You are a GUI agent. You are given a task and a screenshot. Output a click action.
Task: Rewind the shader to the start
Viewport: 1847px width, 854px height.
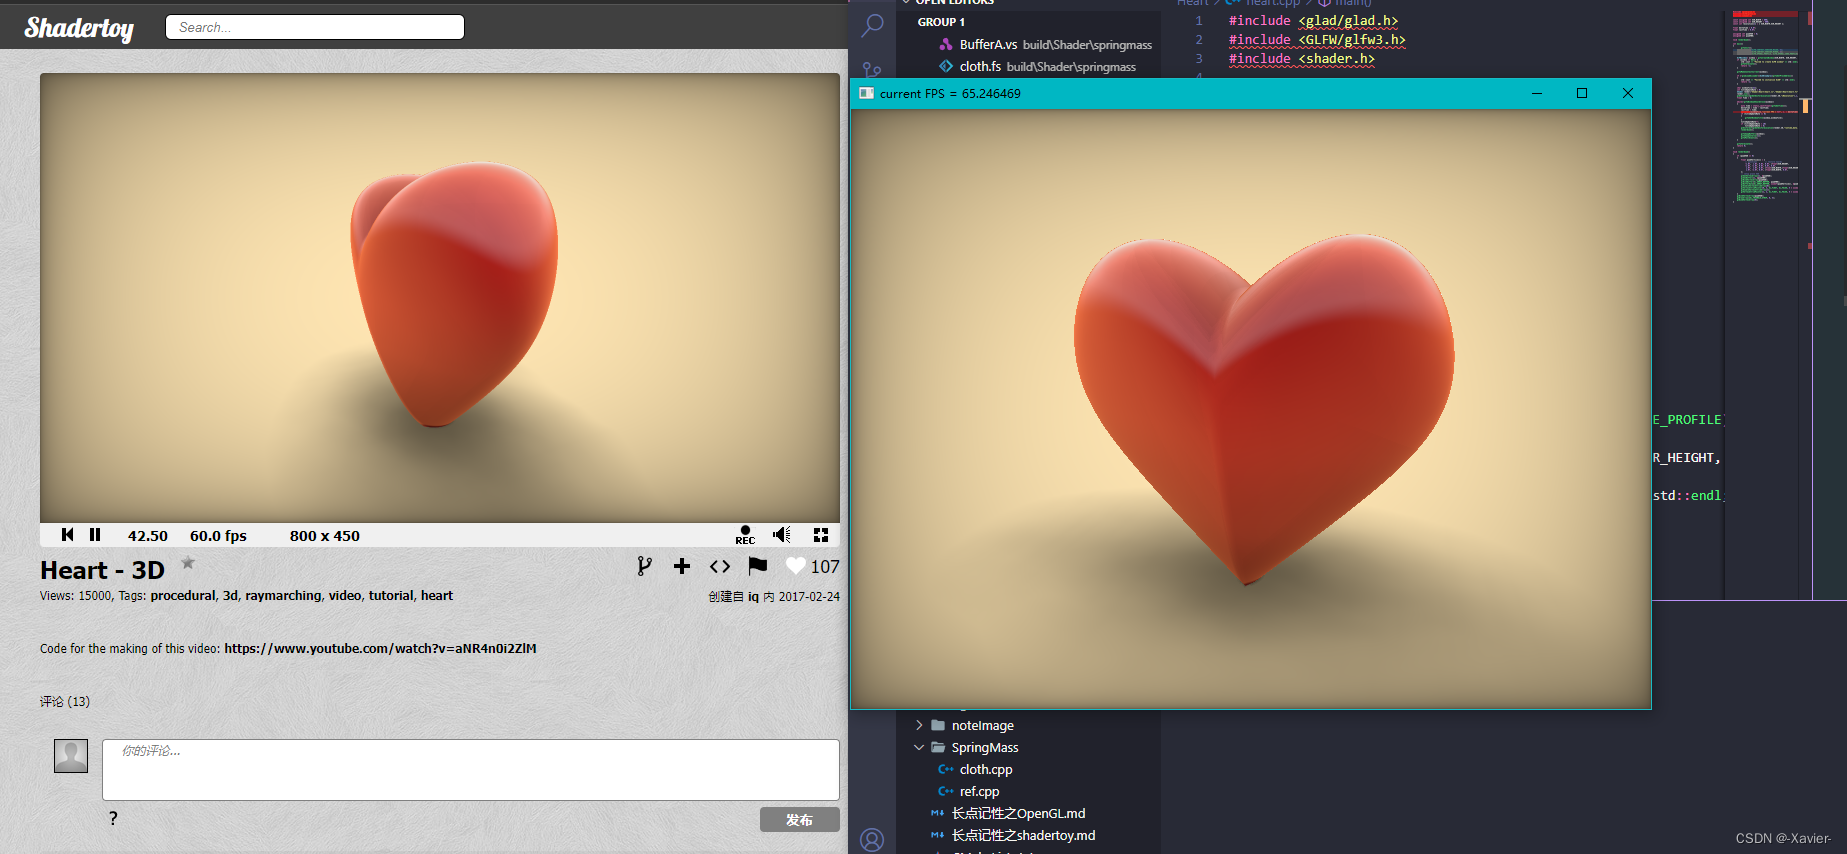click(68, 535)
